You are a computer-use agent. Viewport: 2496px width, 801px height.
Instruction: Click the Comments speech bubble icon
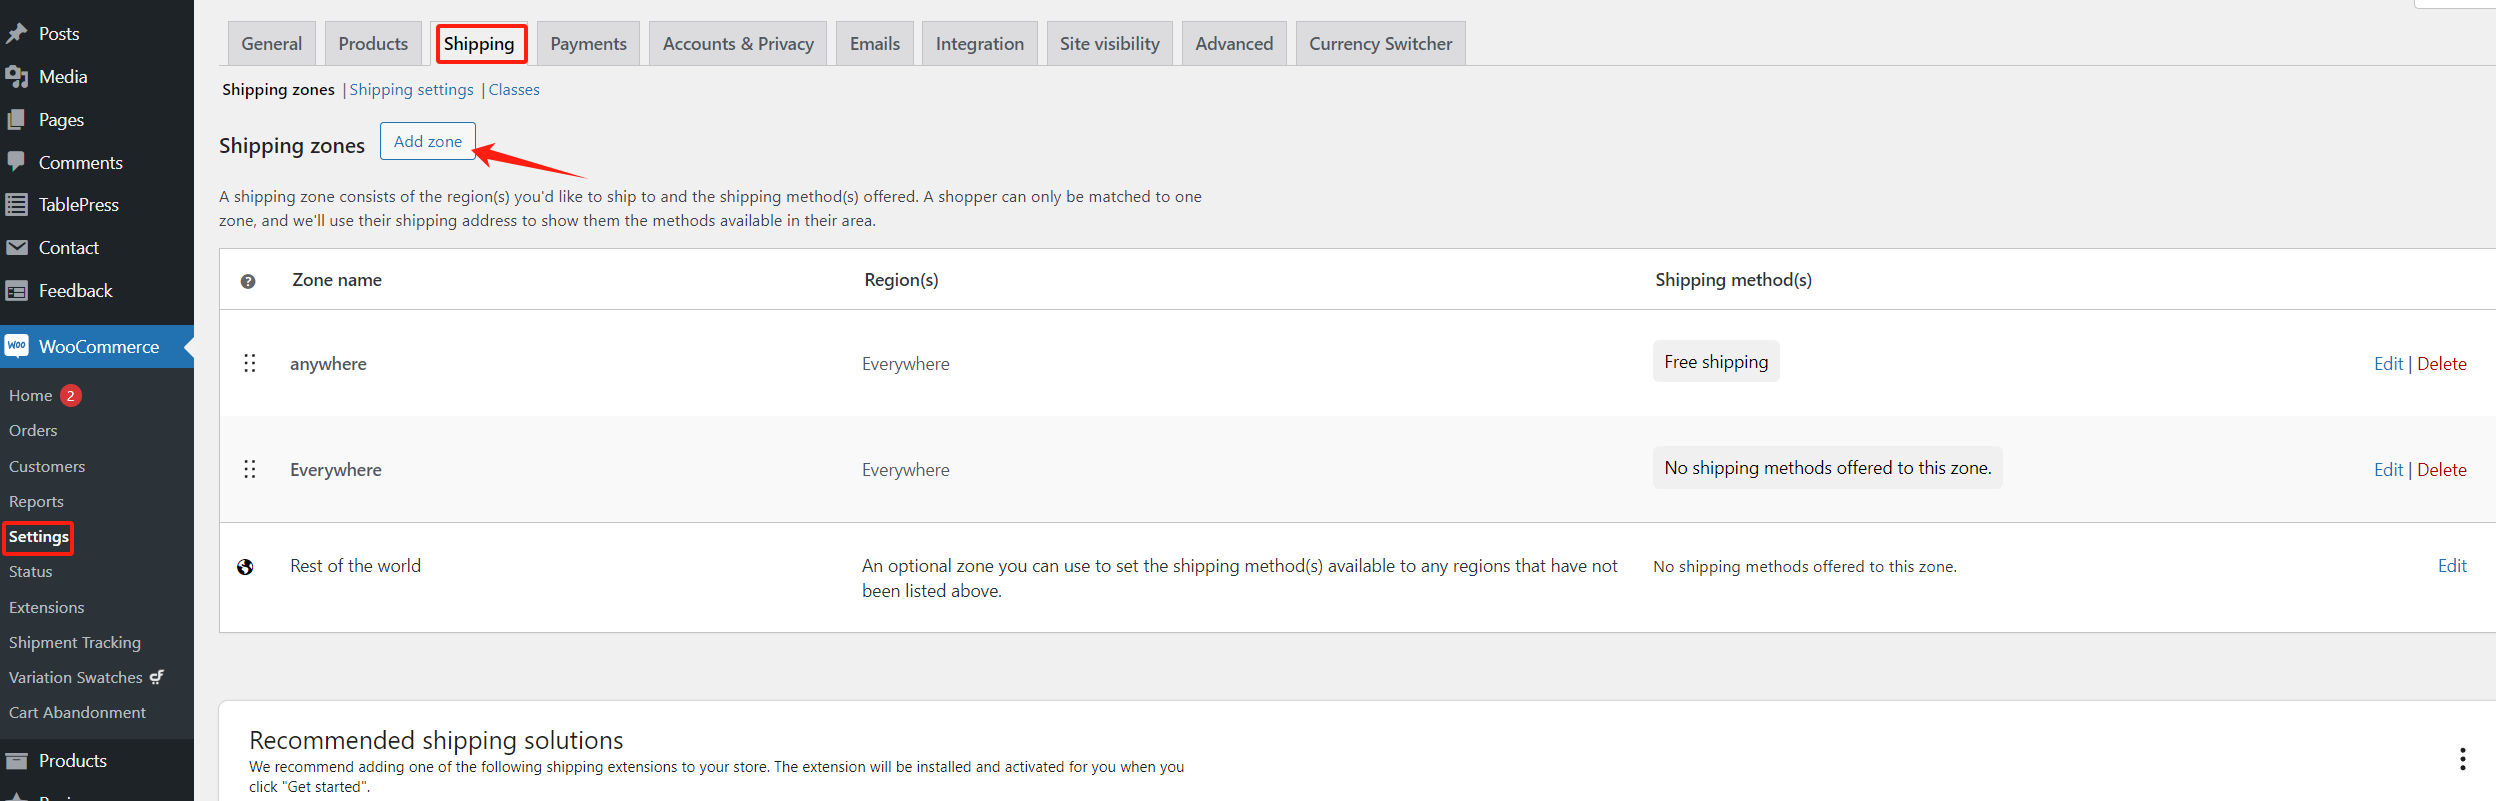coord(16,162)
